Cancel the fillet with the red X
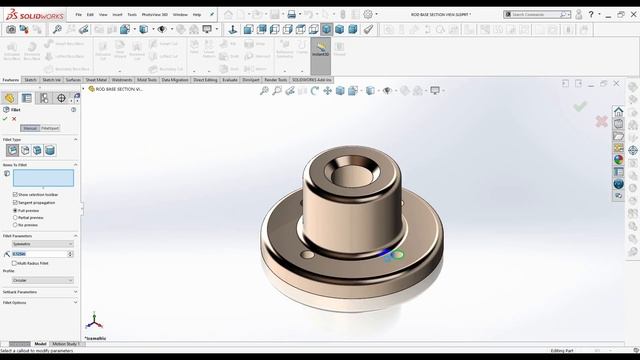 tap(14, 119)
